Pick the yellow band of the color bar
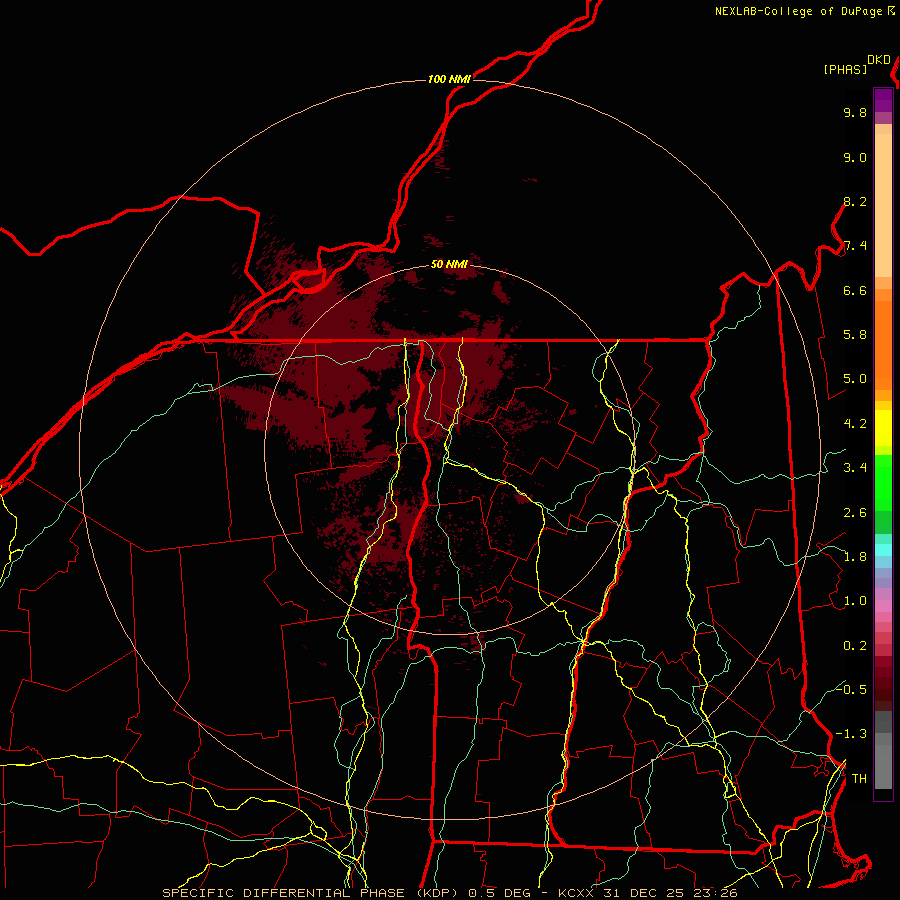This screenshot has height=900, width=900. point(883,428)
